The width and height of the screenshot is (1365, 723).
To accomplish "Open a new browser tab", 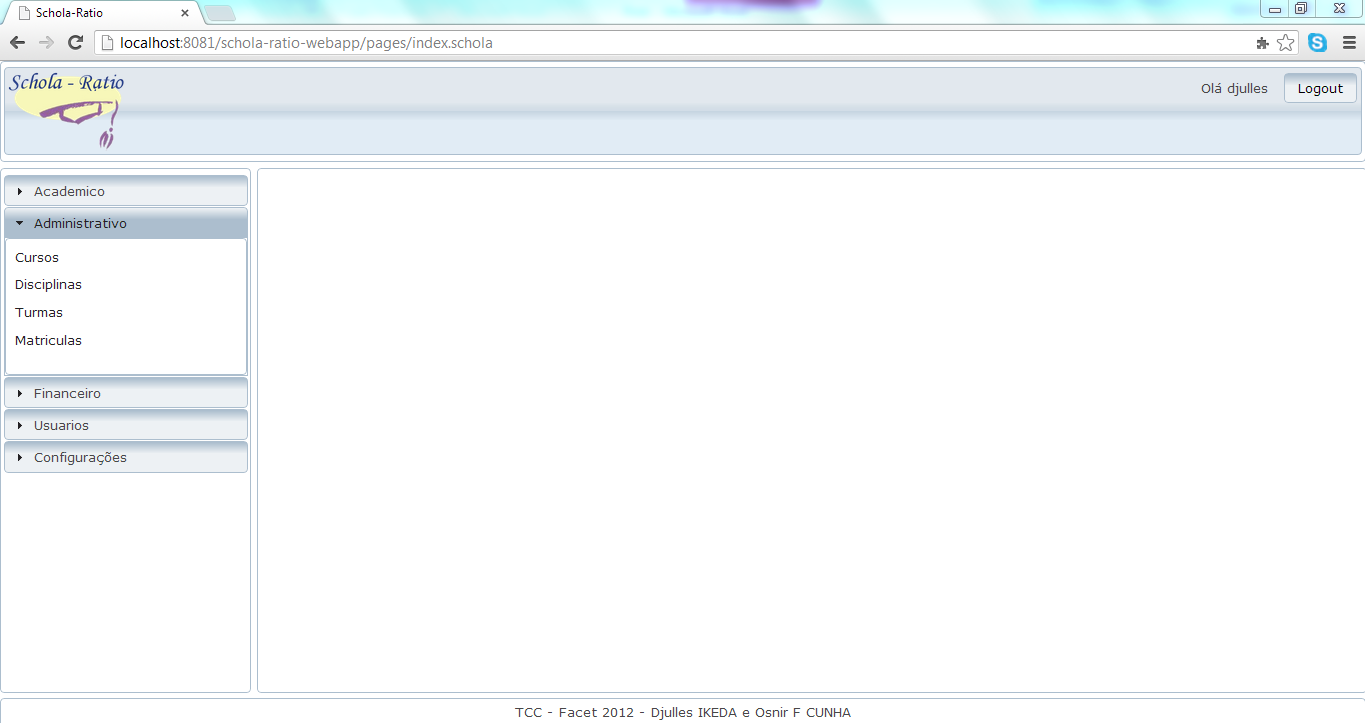I will (x=220, y=13).
